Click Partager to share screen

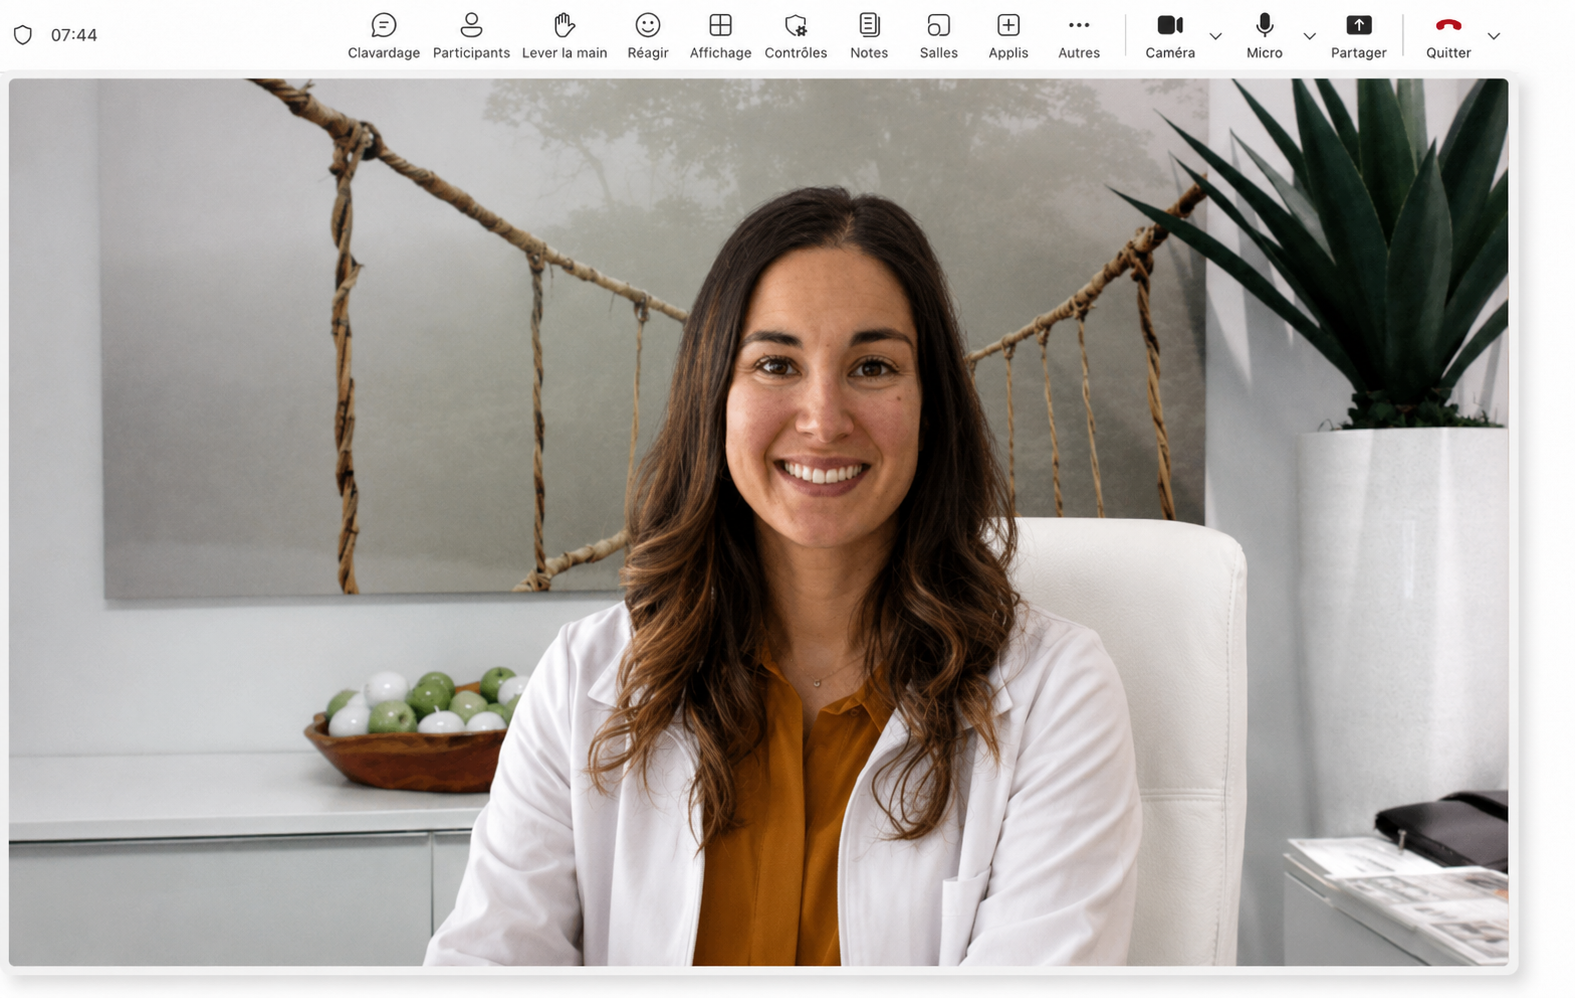coord(1358,36)
